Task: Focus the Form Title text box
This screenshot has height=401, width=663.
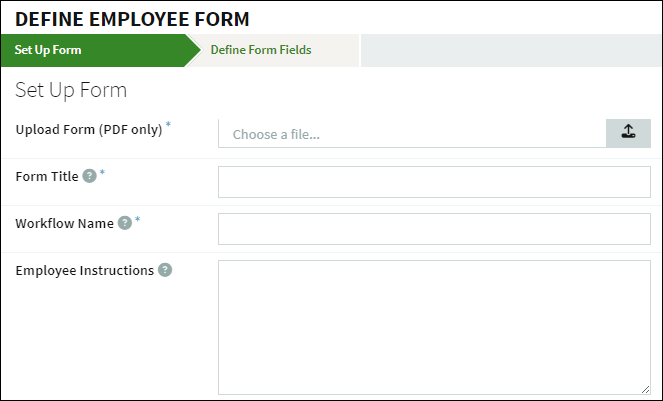Action: tap(434, 182)
